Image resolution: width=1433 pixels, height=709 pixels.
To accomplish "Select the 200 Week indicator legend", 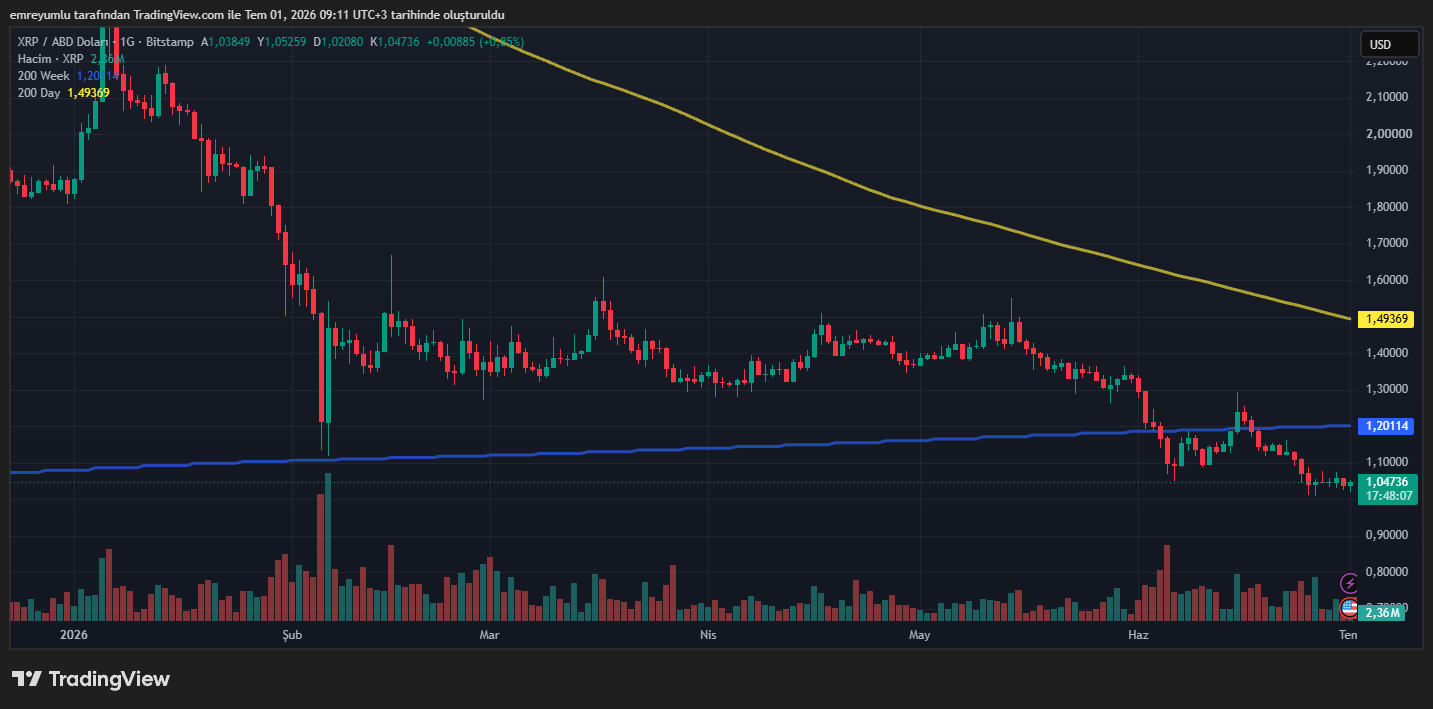I will click(44, 76).
